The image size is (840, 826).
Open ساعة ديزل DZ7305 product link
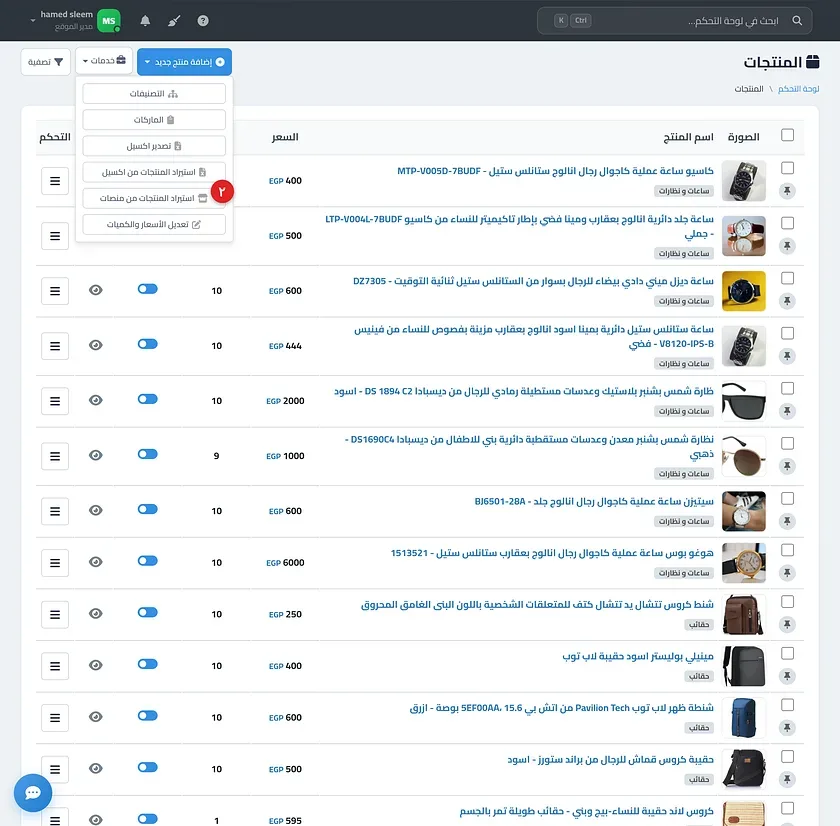tap(533, 281)
